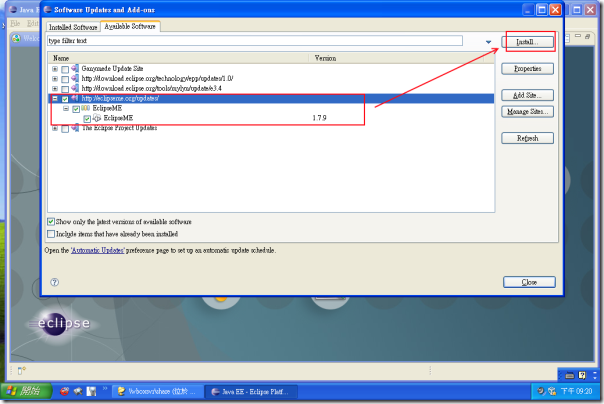Click the language bar help icon
604x404 pixels.
(x=582, y=375)
